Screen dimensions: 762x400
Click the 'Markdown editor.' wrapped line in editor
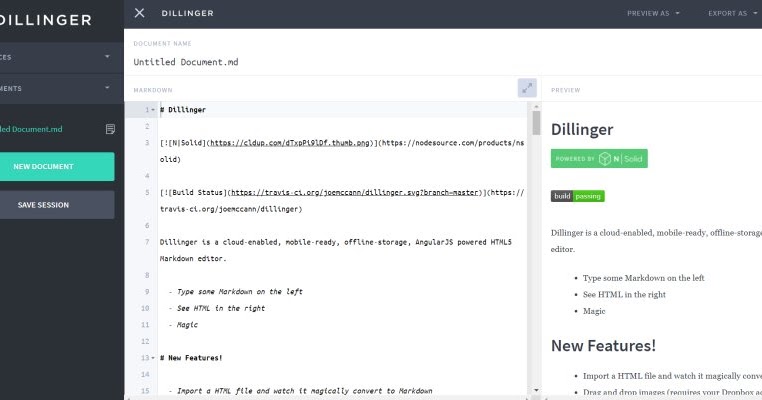tap(193, 259)
